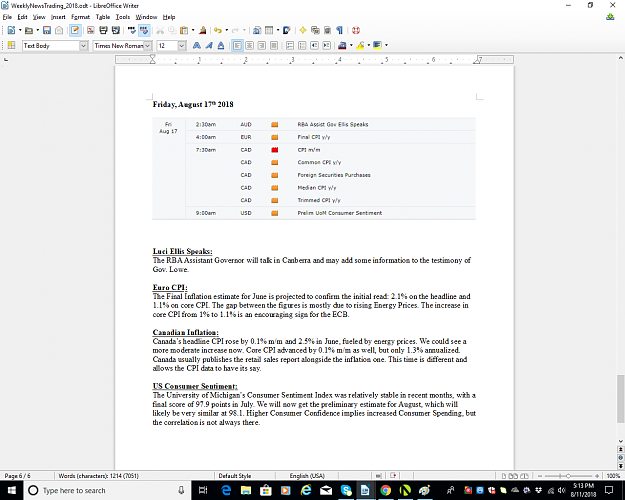625x500 pixels.
Task: Toggle formatting marks pilcrow button
Action: click(340, 30)
